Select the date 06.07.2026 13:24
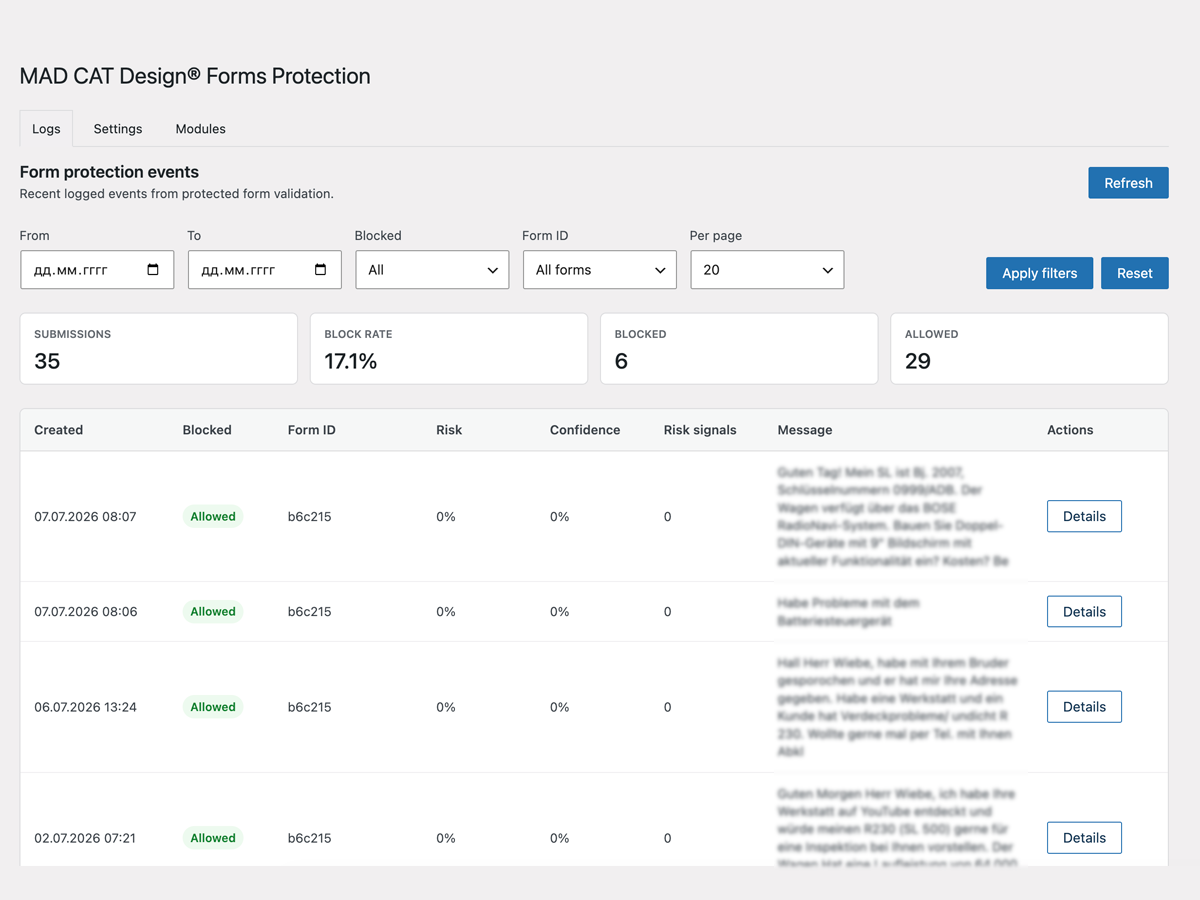Viewport: 1200px width, 900px height. click(85, 707)
